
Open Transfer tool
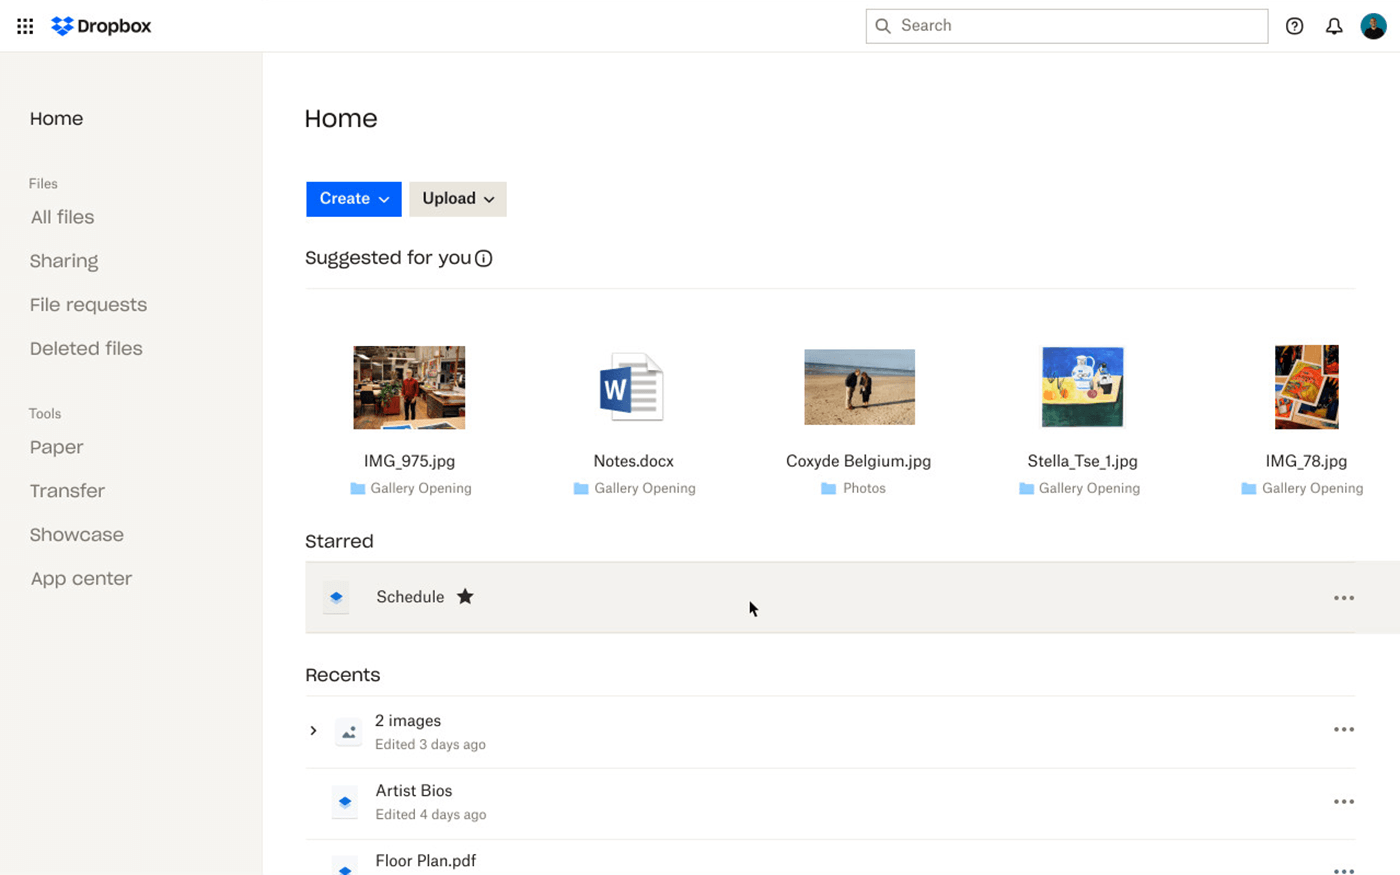(67, 491)
